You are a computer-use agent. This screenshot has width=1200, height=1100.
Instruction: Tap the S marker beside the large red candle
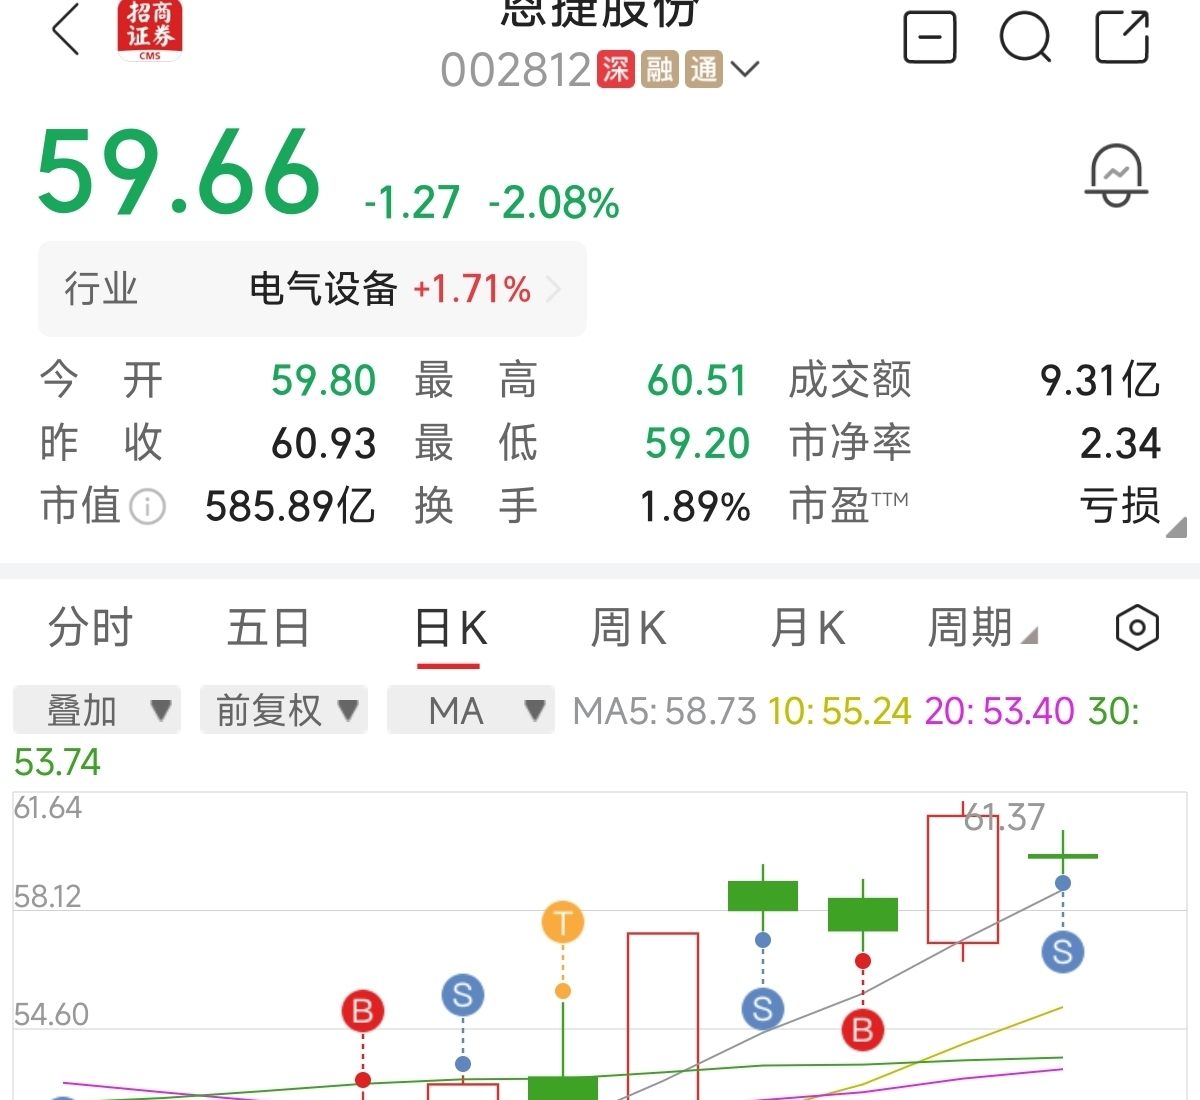click(x=763, y=1008)
